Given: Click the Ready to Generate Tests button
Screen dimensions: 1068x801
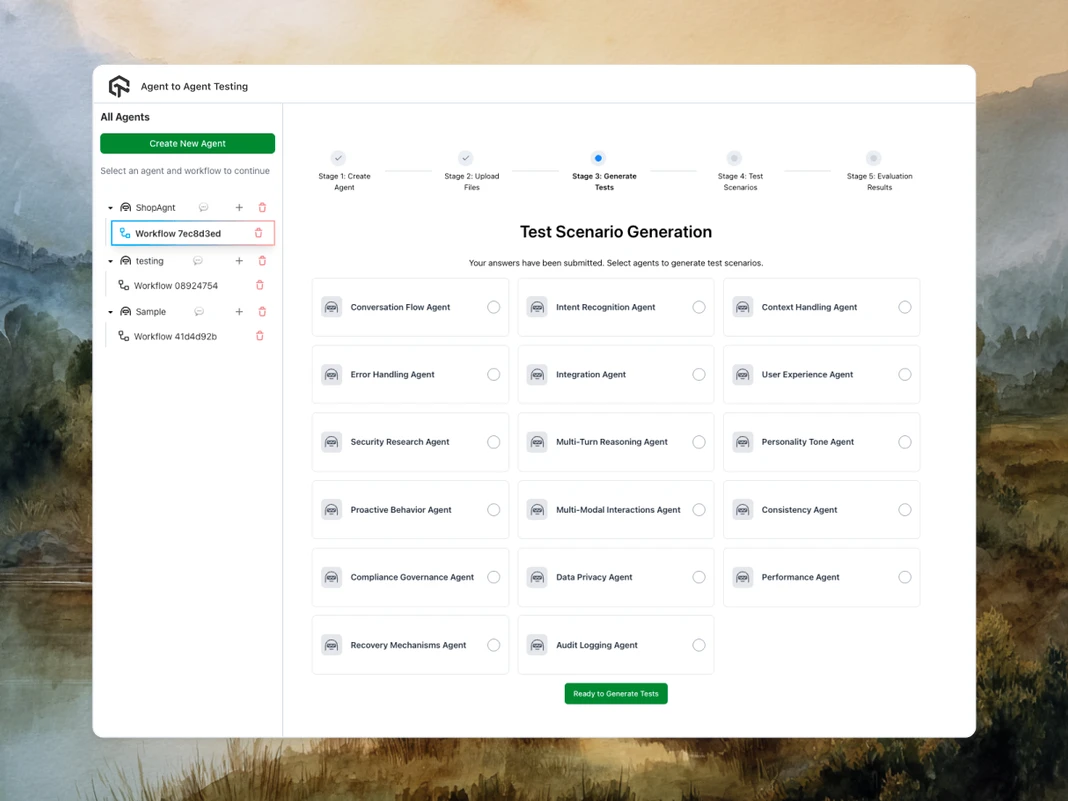Looking at the screenshot, I should pos(616,693).
